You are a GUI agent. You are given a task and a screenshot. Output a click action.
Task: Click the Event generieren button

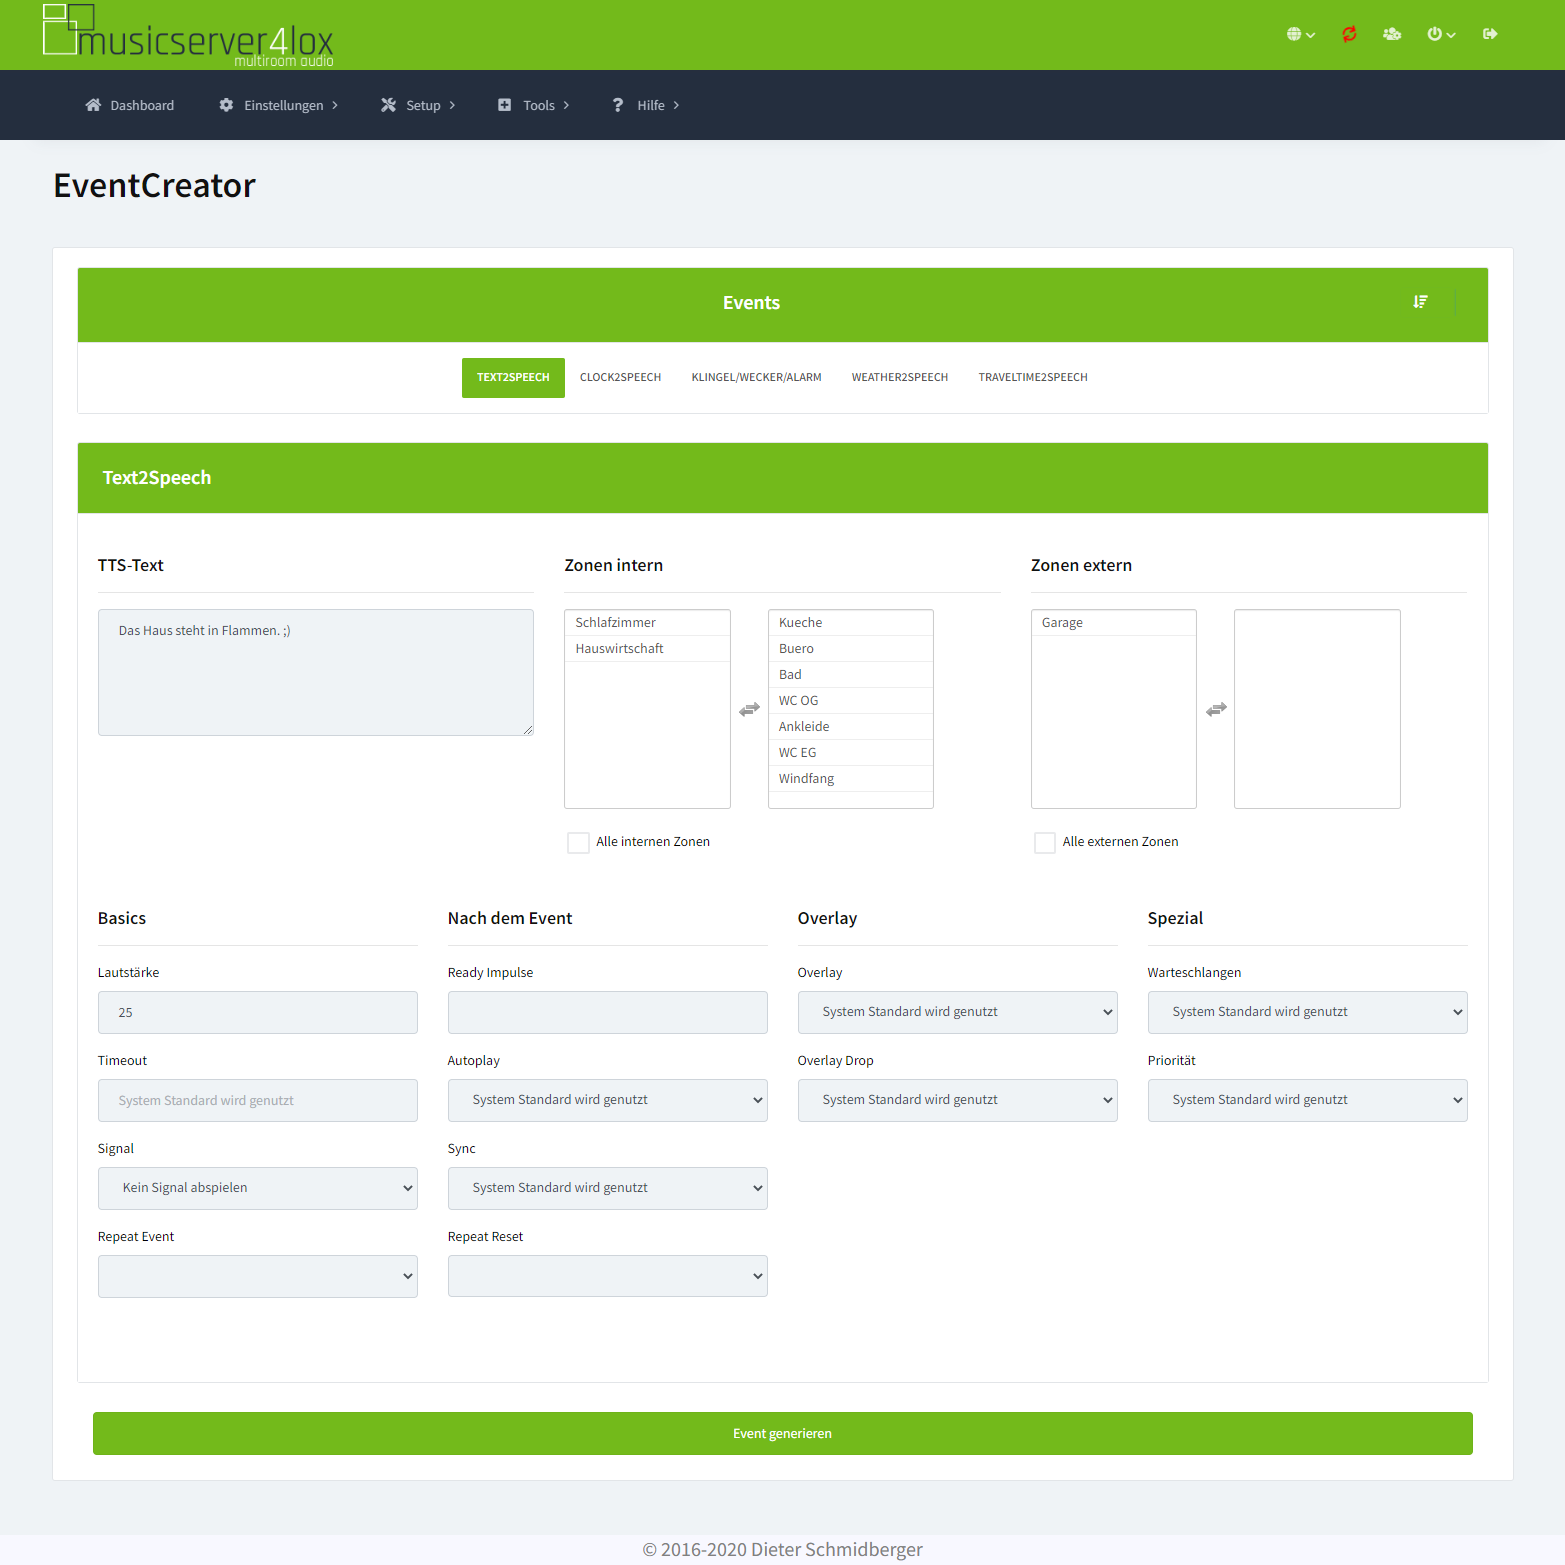(x=783, y=1434)
